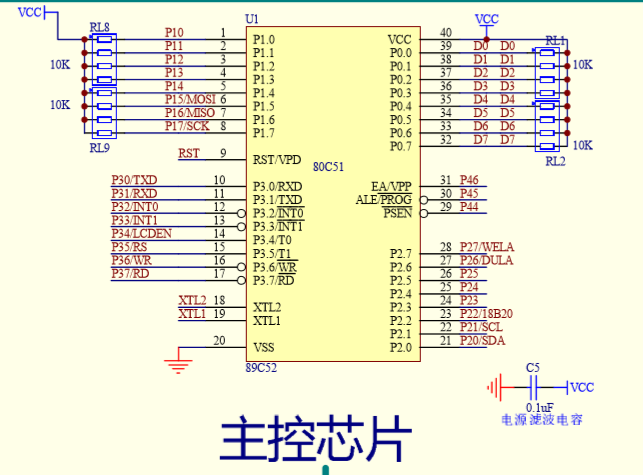The image size is (643, 475).
Task: Select the P26/DULA net label
Action: click(486, 260)
